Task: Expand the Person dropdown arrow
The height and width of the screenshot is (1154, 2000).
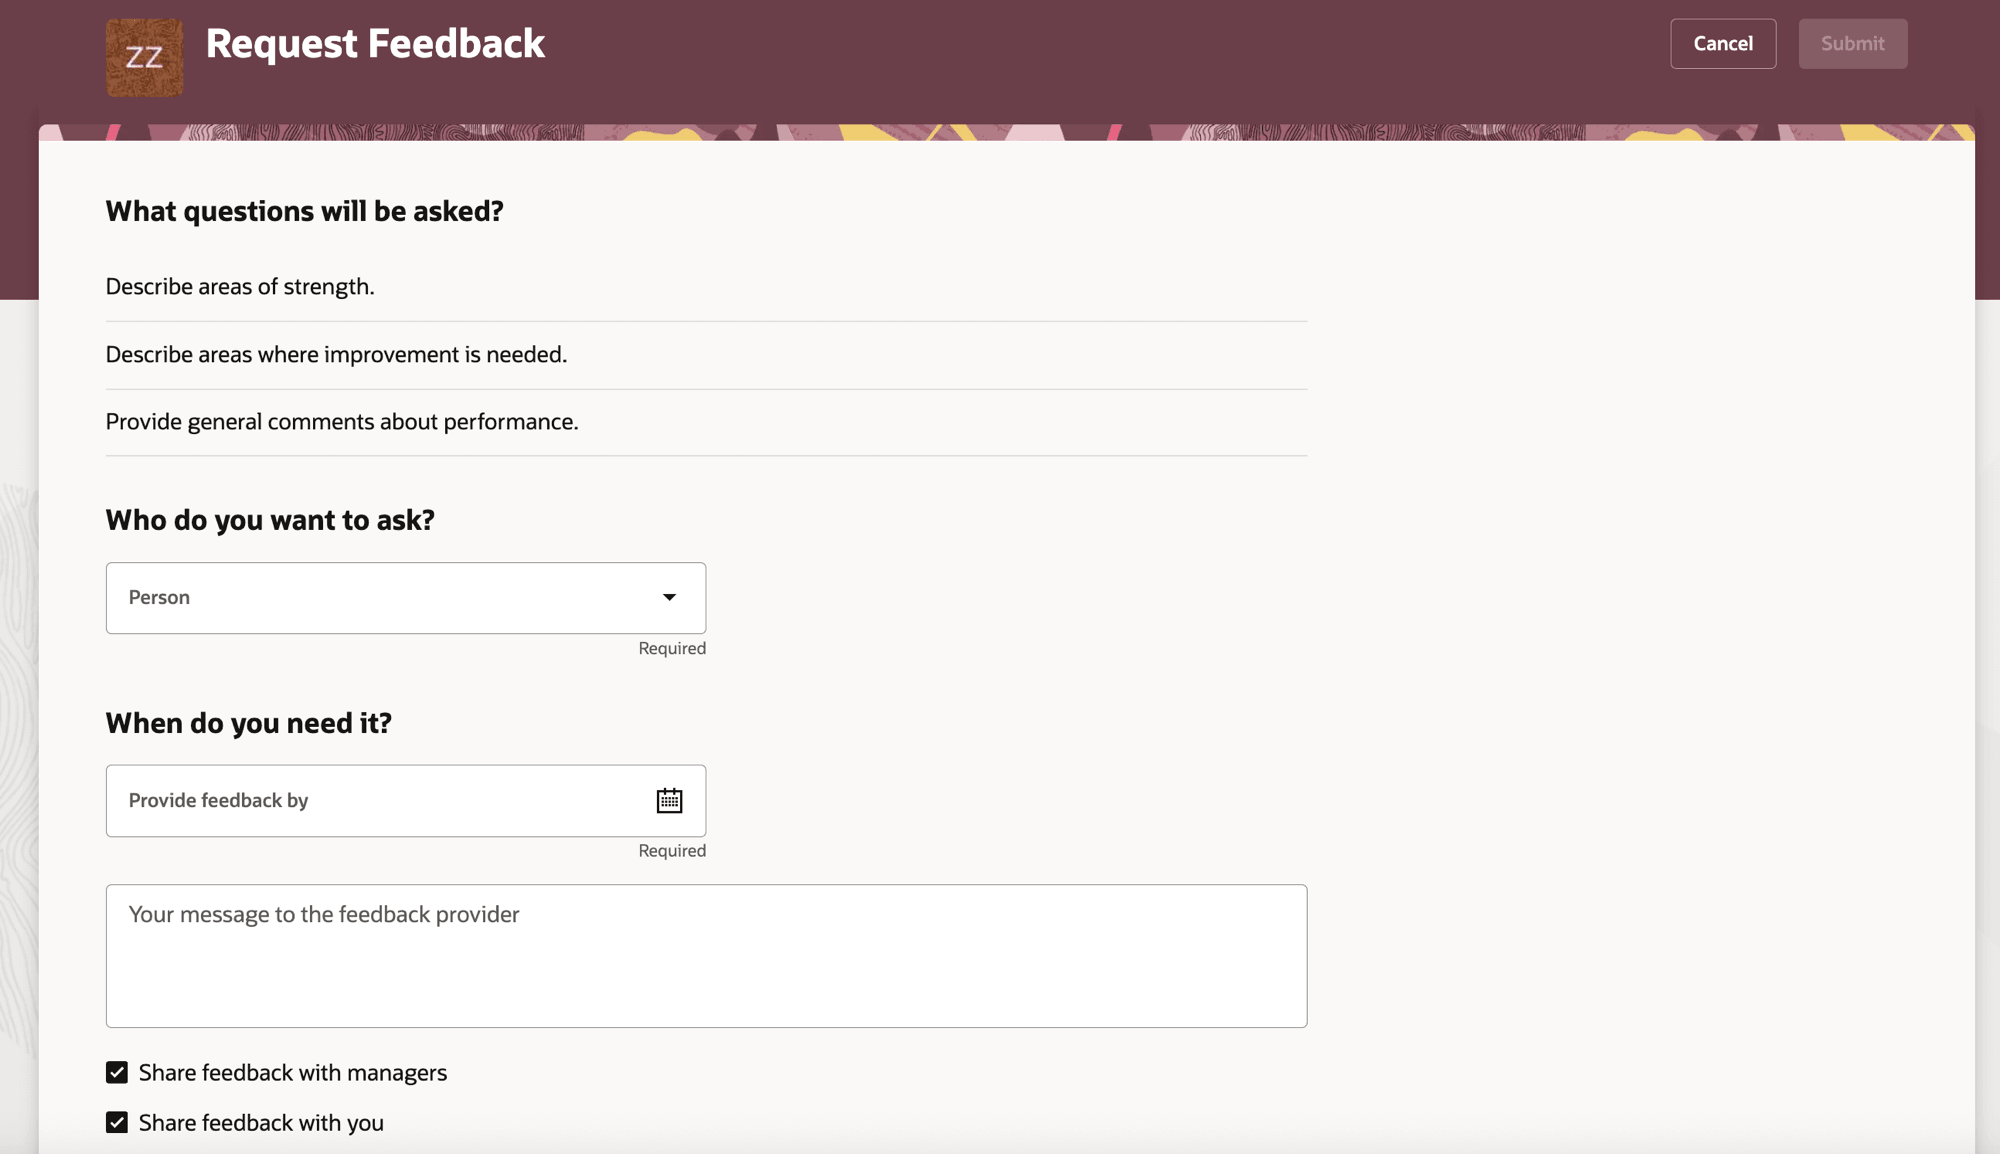Action: pos(669,597)
